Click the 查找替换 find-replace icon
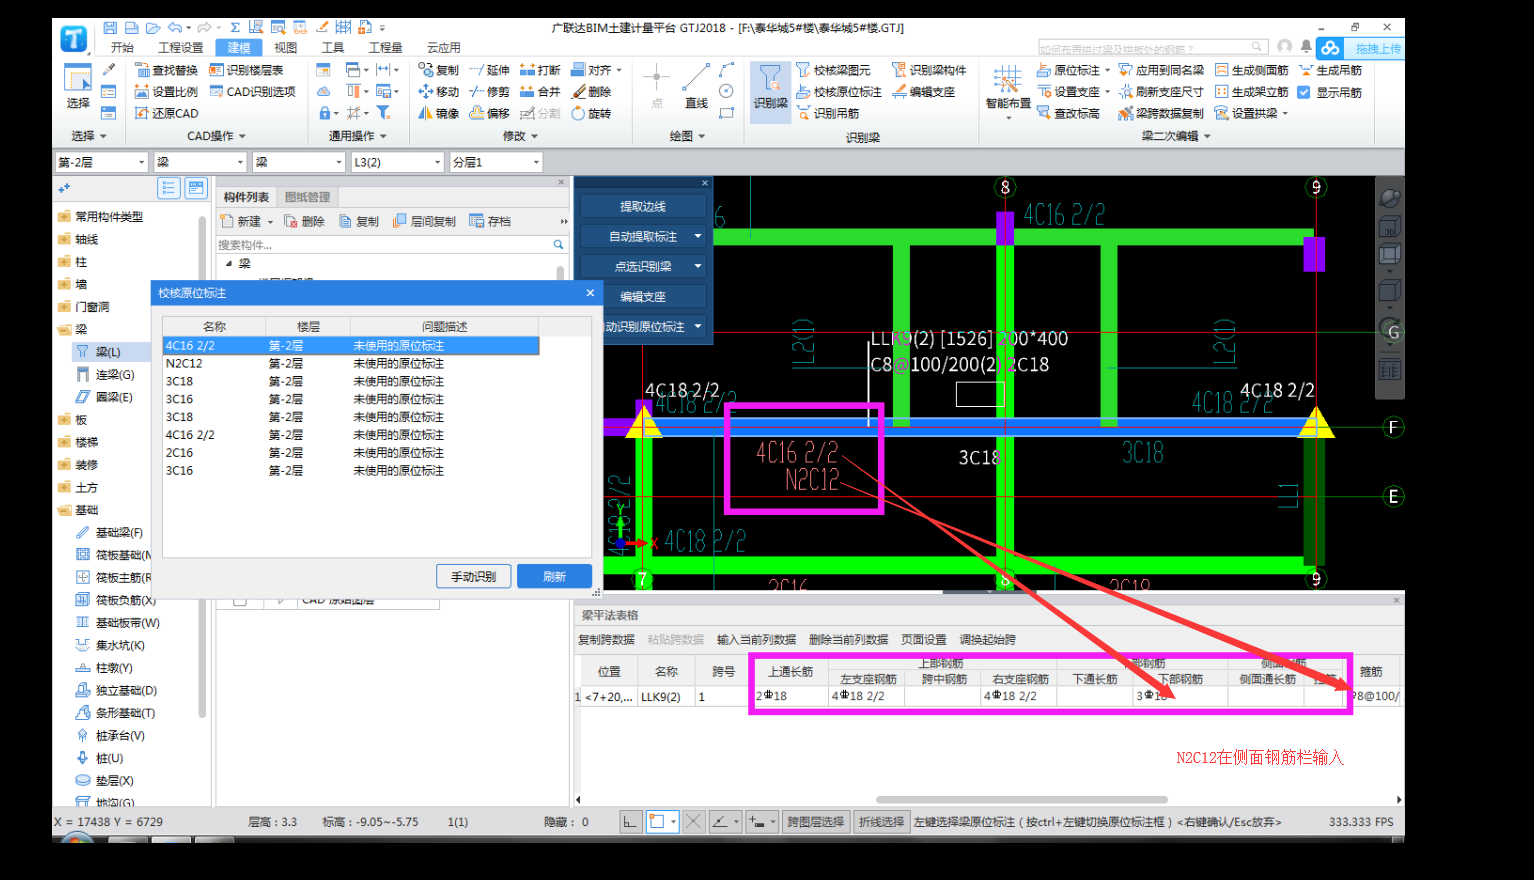The width and height of the screenshot is (1534, 880). [143, 70]
